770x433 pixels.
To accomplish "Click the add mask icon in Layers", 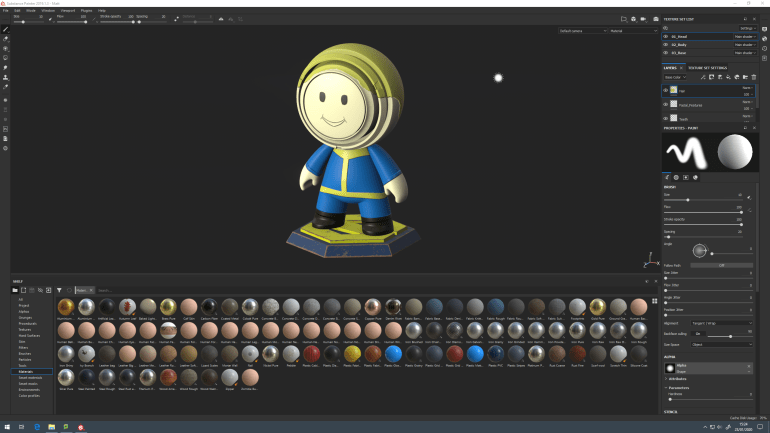I will (712, 77).
